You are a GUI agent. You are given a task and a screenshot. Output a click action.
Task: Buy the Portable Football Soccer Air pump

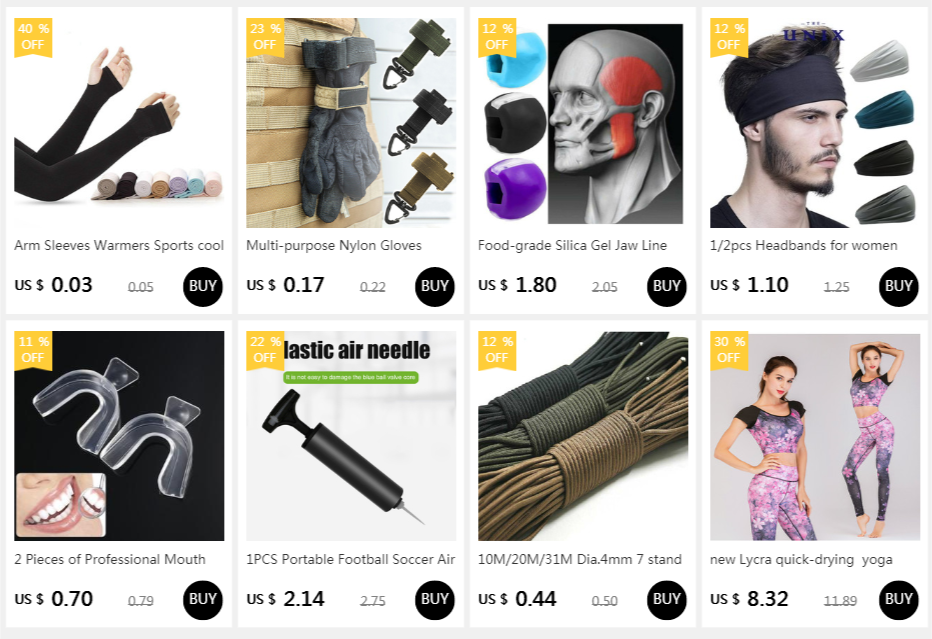pyautogui.click(x=434, y=600)
